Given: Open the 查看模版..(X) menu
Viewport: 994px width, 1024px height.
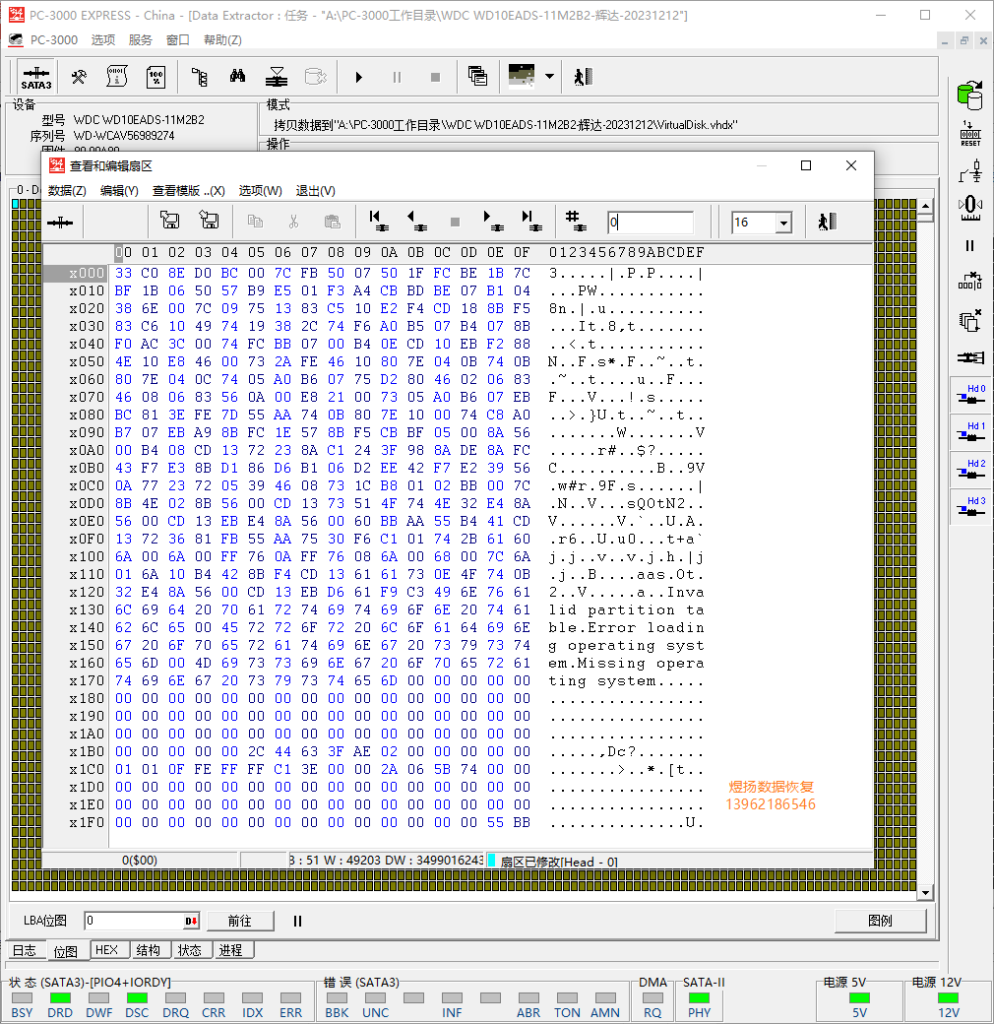Looking at the screenshot, I should pyautogui.click(x=189, y=191).
